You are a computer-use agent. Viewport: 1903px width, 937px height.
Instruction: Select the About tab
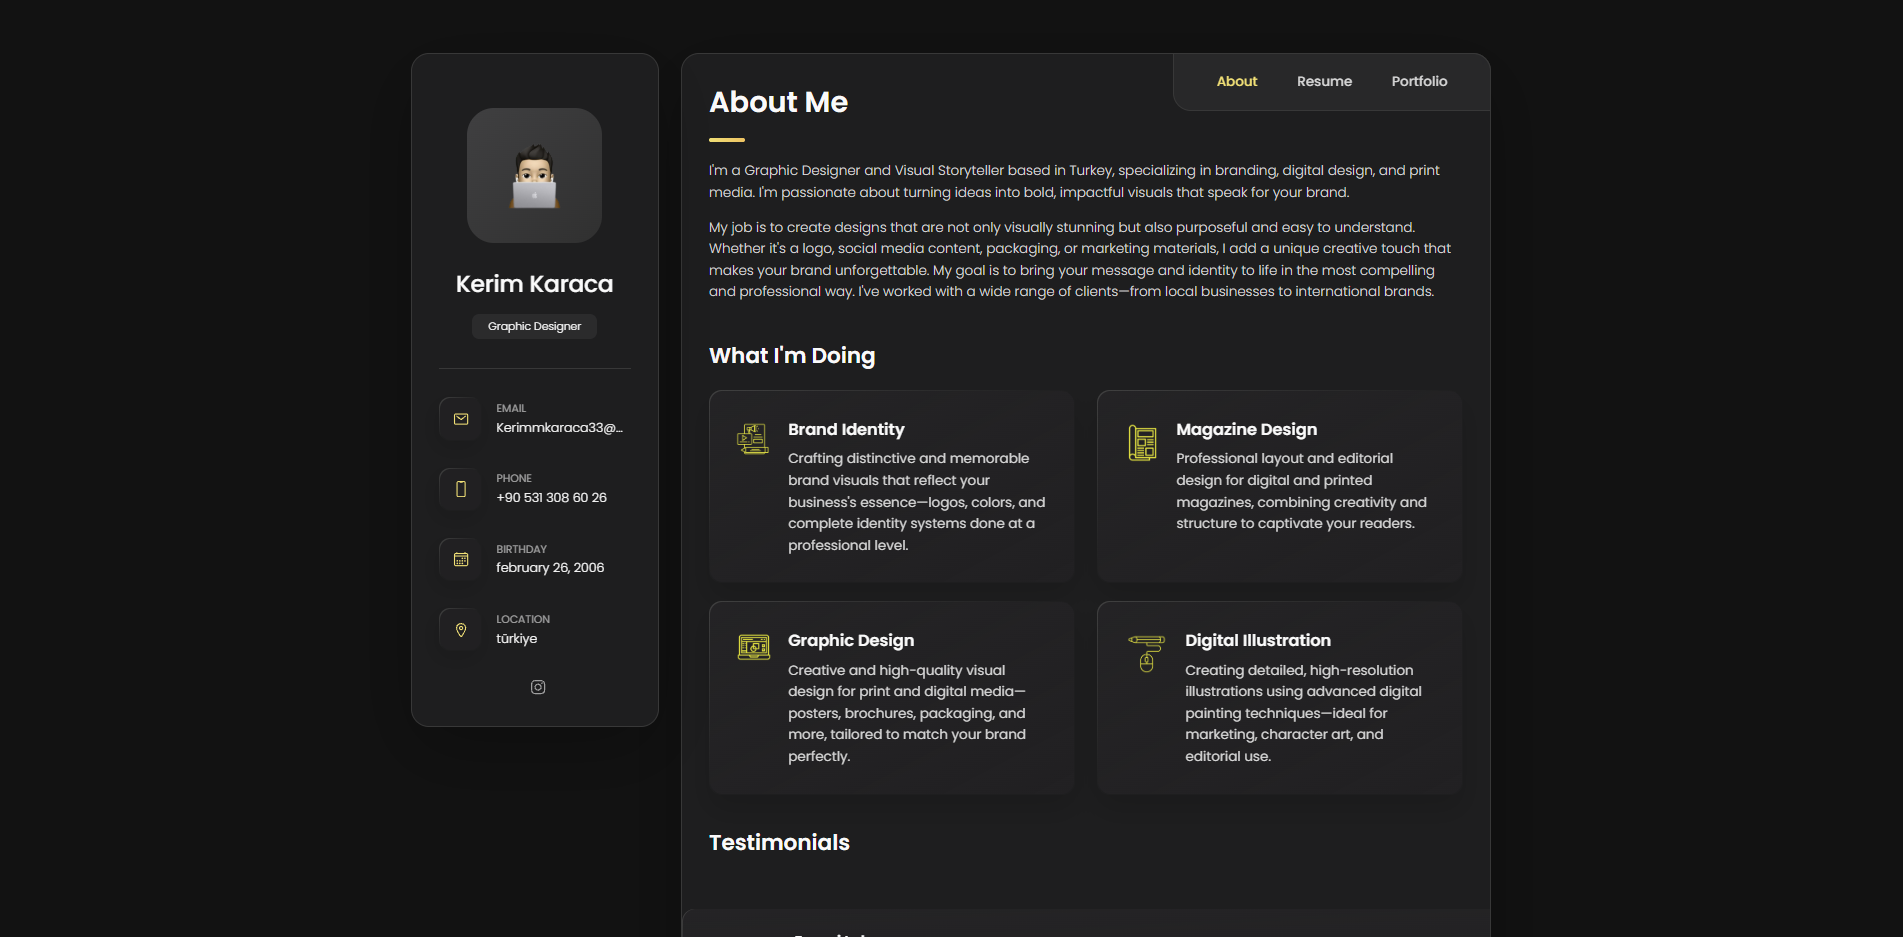click(1237, 82)
